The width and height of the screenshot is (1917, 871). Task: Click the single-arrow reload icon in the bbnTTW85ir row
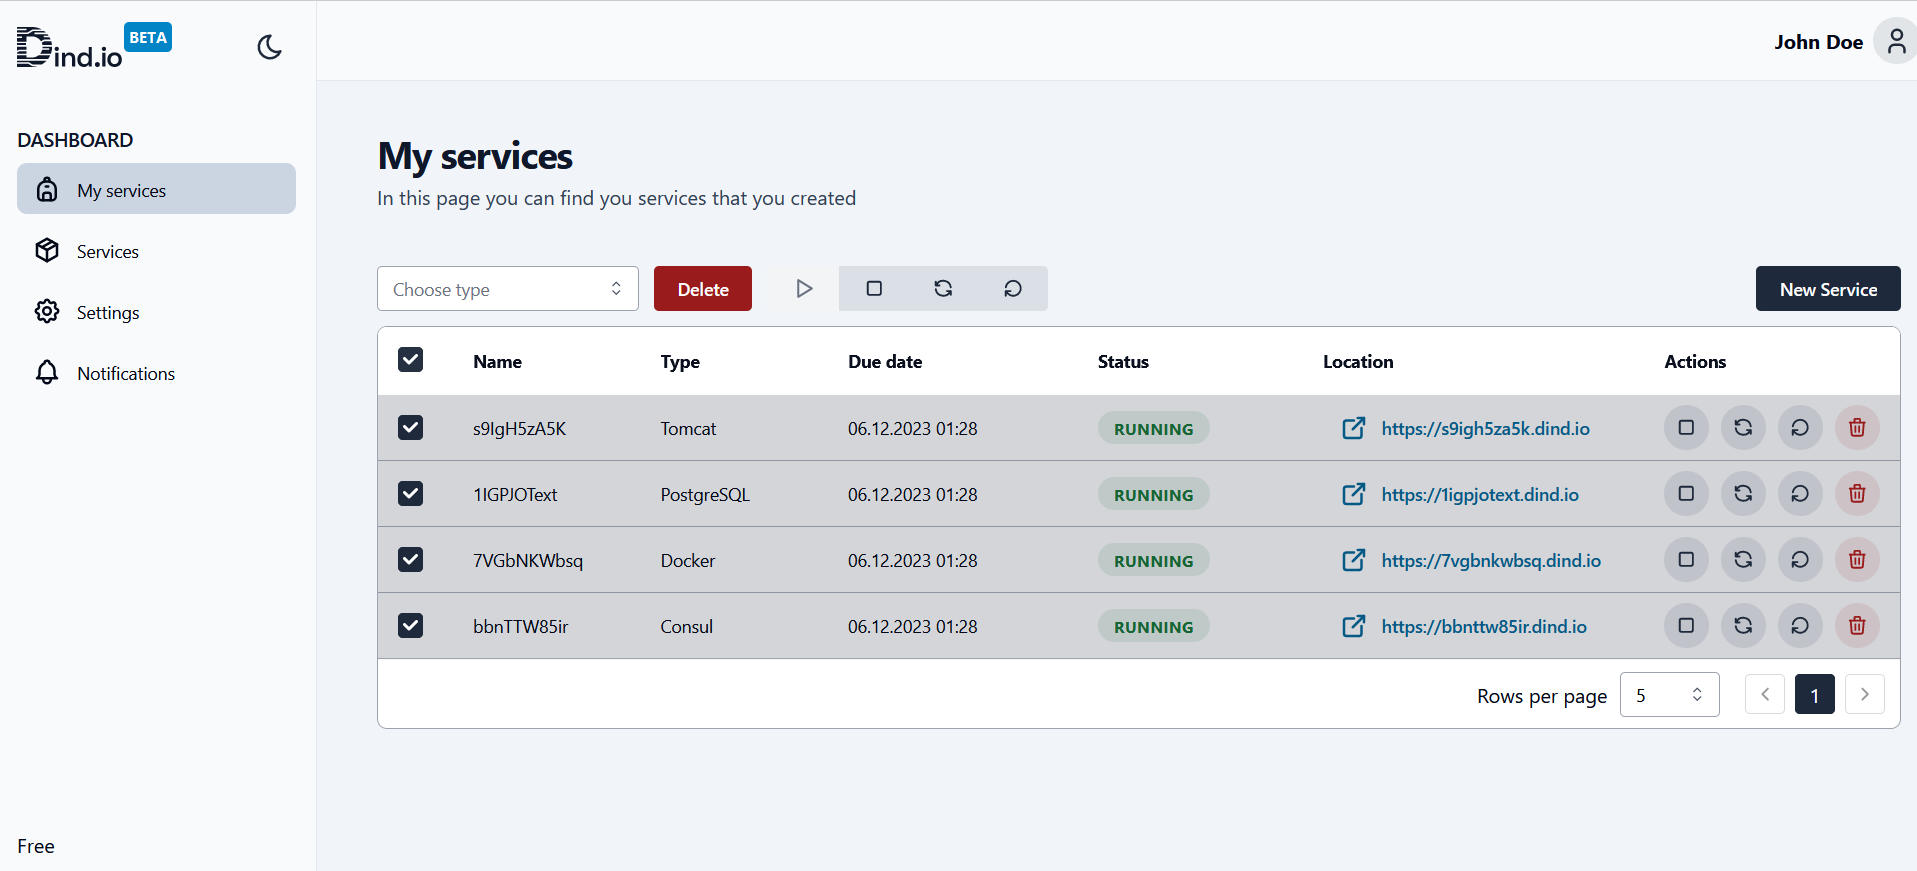click(x=1800, y=626)
